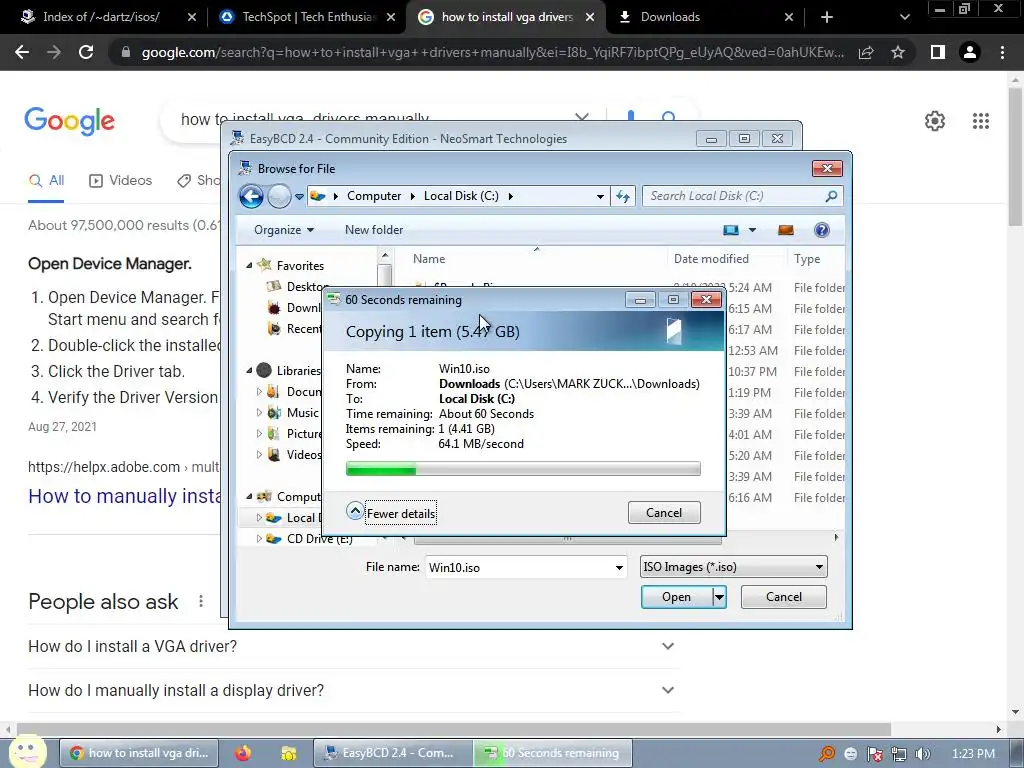Click the volume speaker tray icon
Viewport: 1024px width, 768px height.
pos(923,754)
